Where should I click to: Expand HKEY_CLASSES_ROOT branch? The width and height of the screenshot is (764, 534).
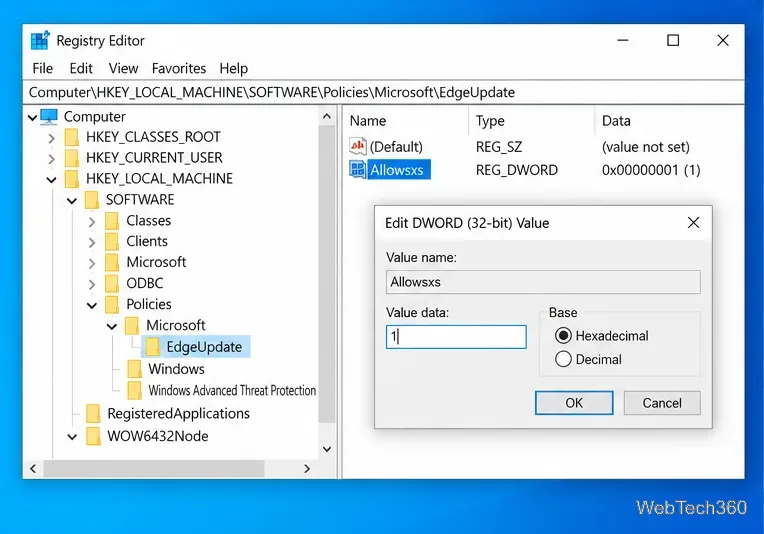click(x=52, y=138)
